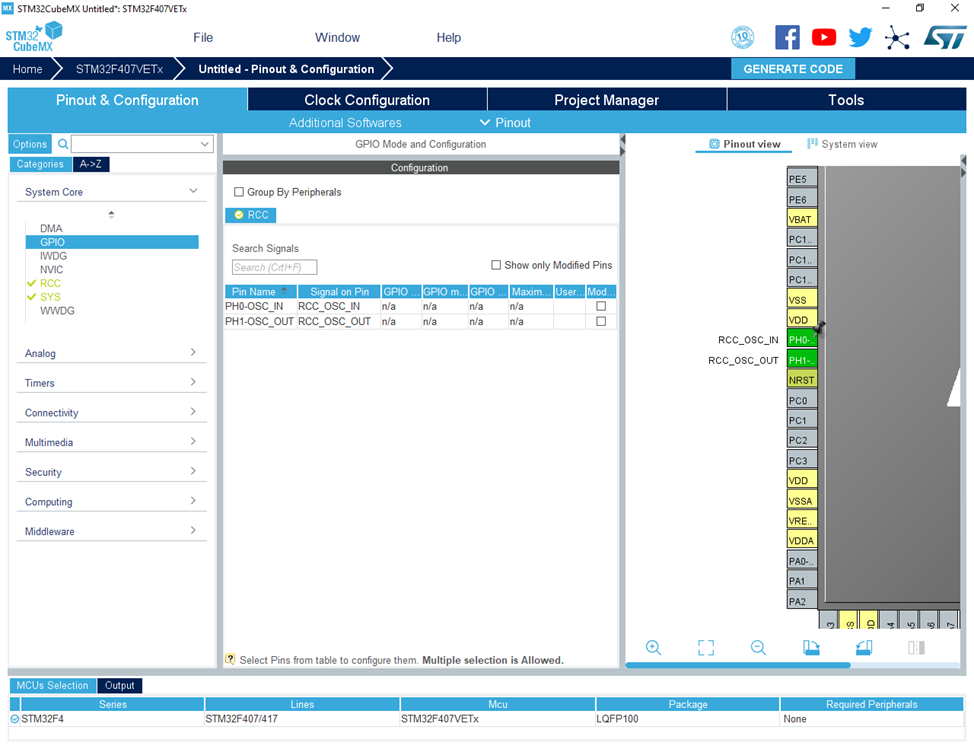Expand the Security category
Screen dimensions: 974x749
tap(193, 471)
